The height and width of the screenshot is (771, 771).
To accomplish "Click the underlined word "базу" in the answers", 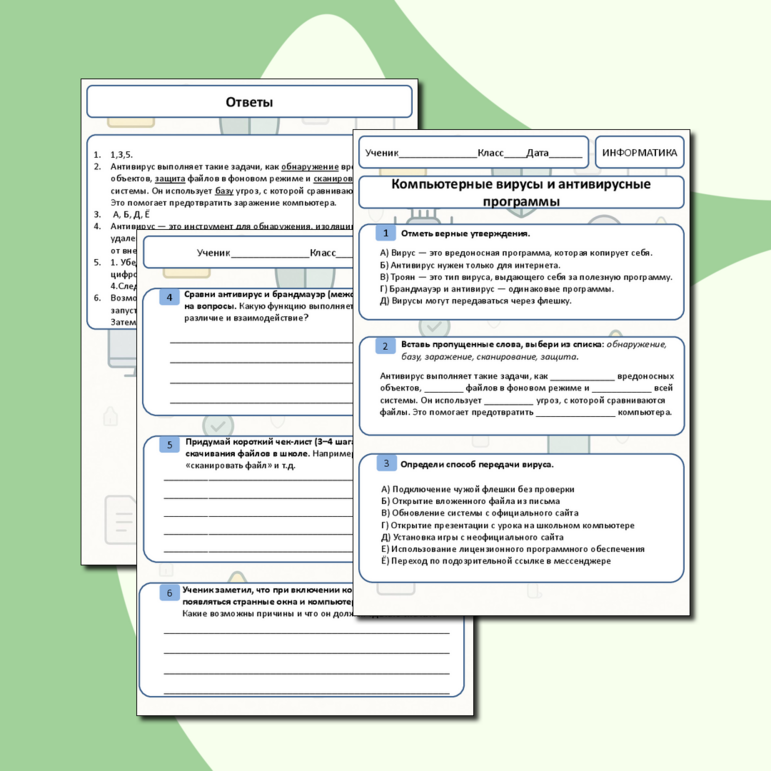I will (226, 189).
